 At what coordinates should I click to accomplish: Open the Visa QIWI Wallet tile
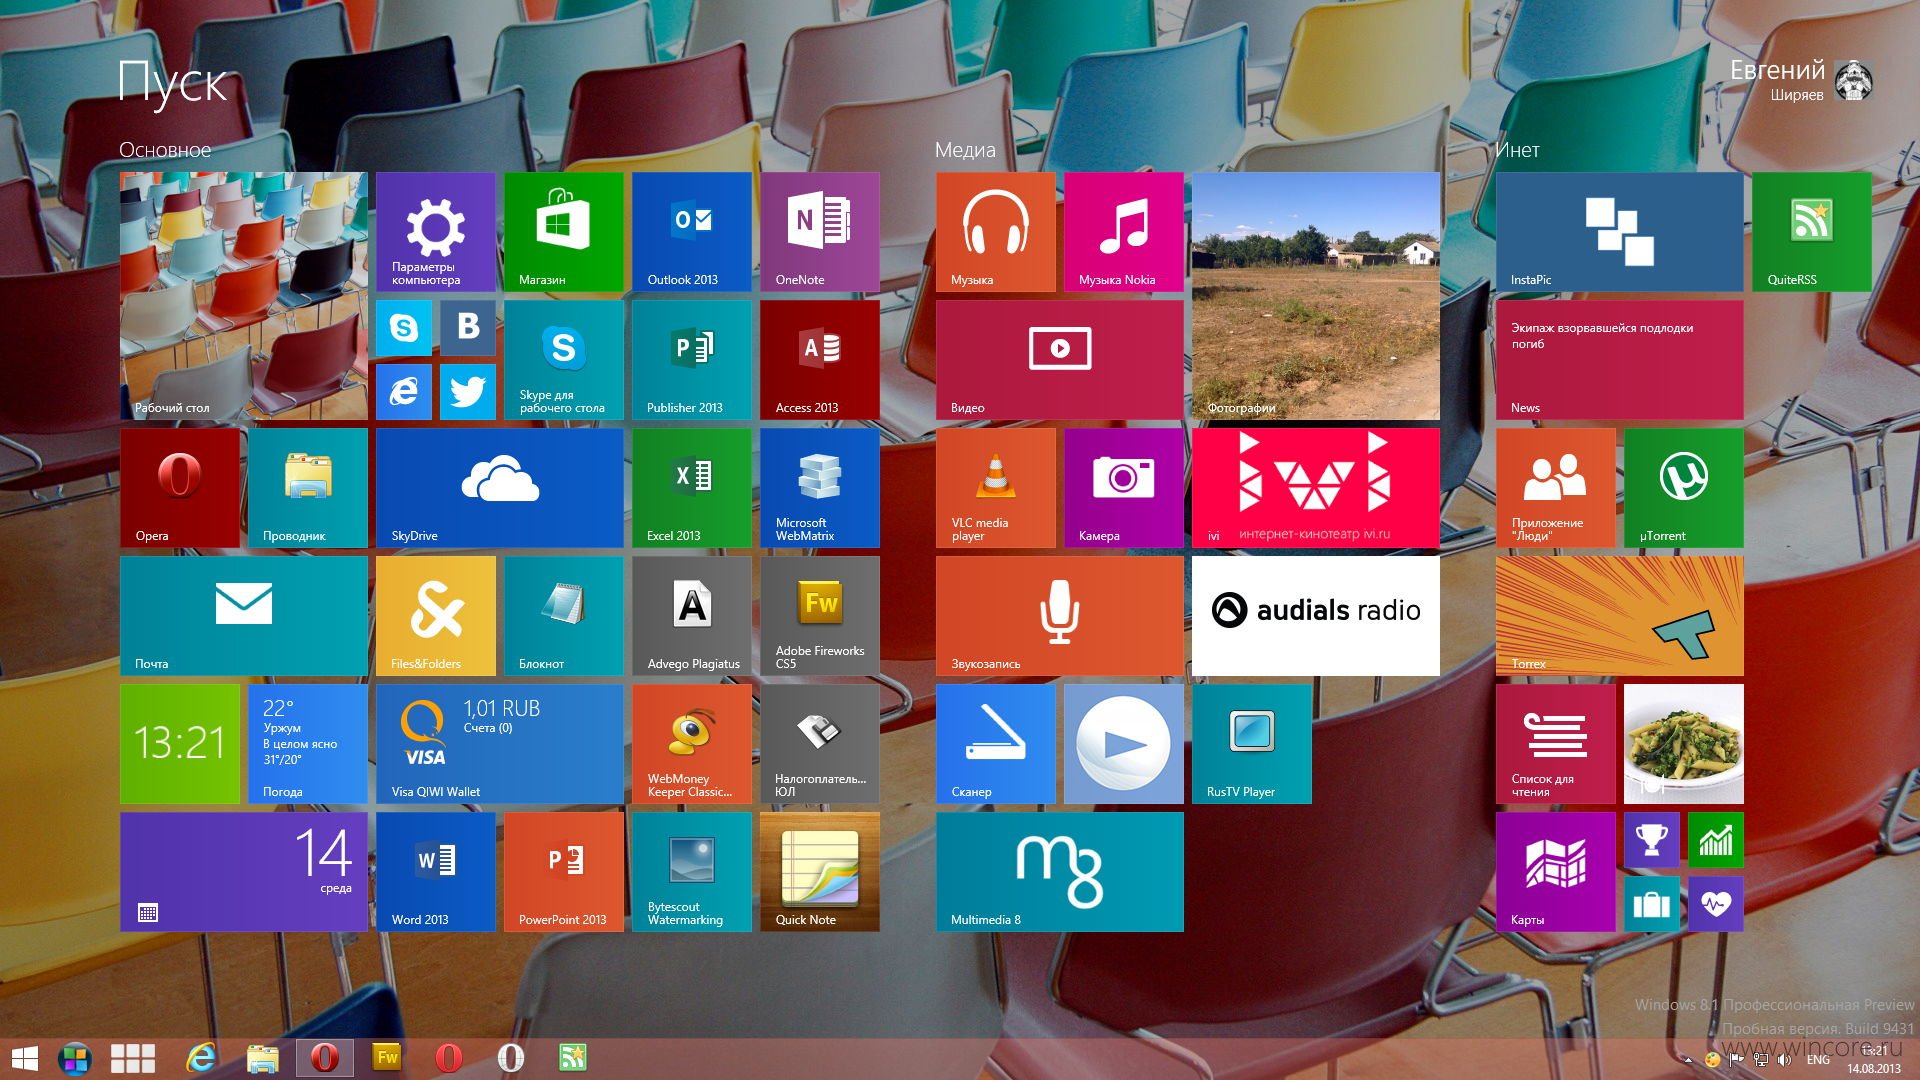pyautogui.click(x=499, y=744)
